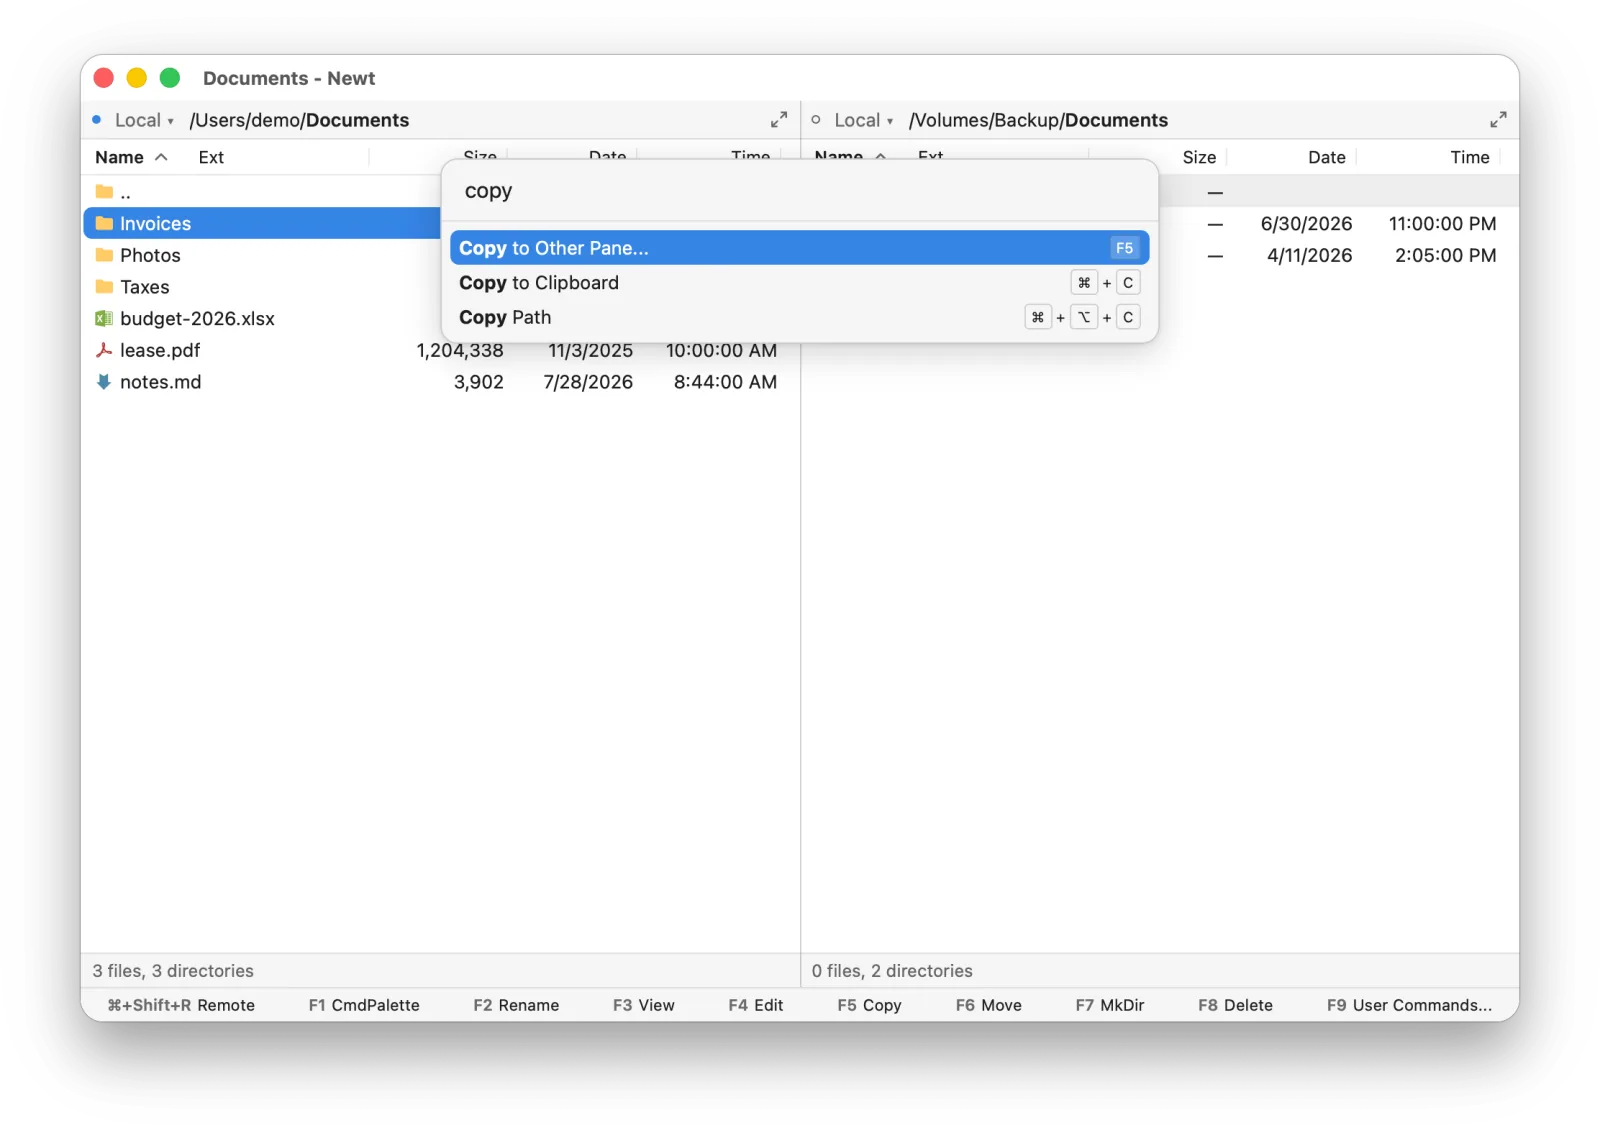Select the notes.md file name
This screenshot has height=1128, width=1600.
tap(160, 382)
